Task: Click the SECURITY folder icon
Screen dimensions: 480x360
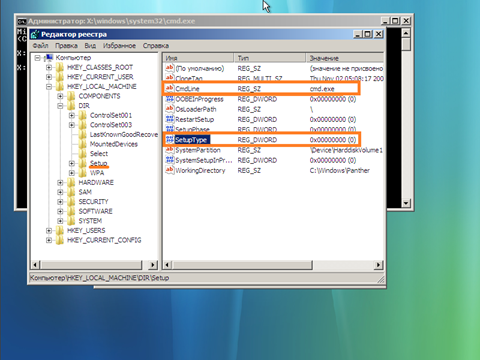Action: (71, 202)
